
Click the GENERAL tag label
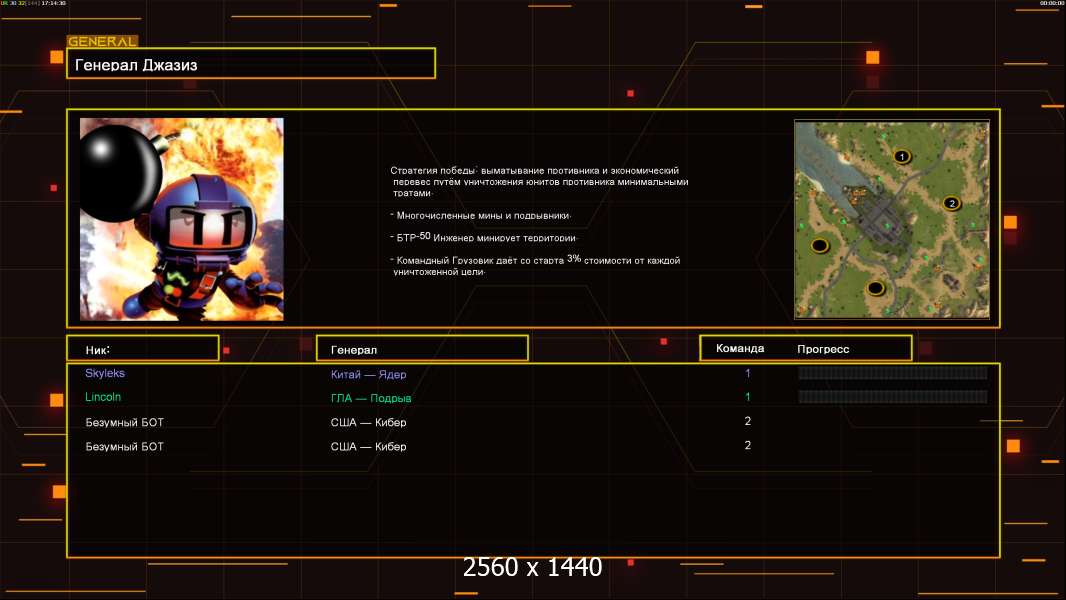(x=103, y=41)
